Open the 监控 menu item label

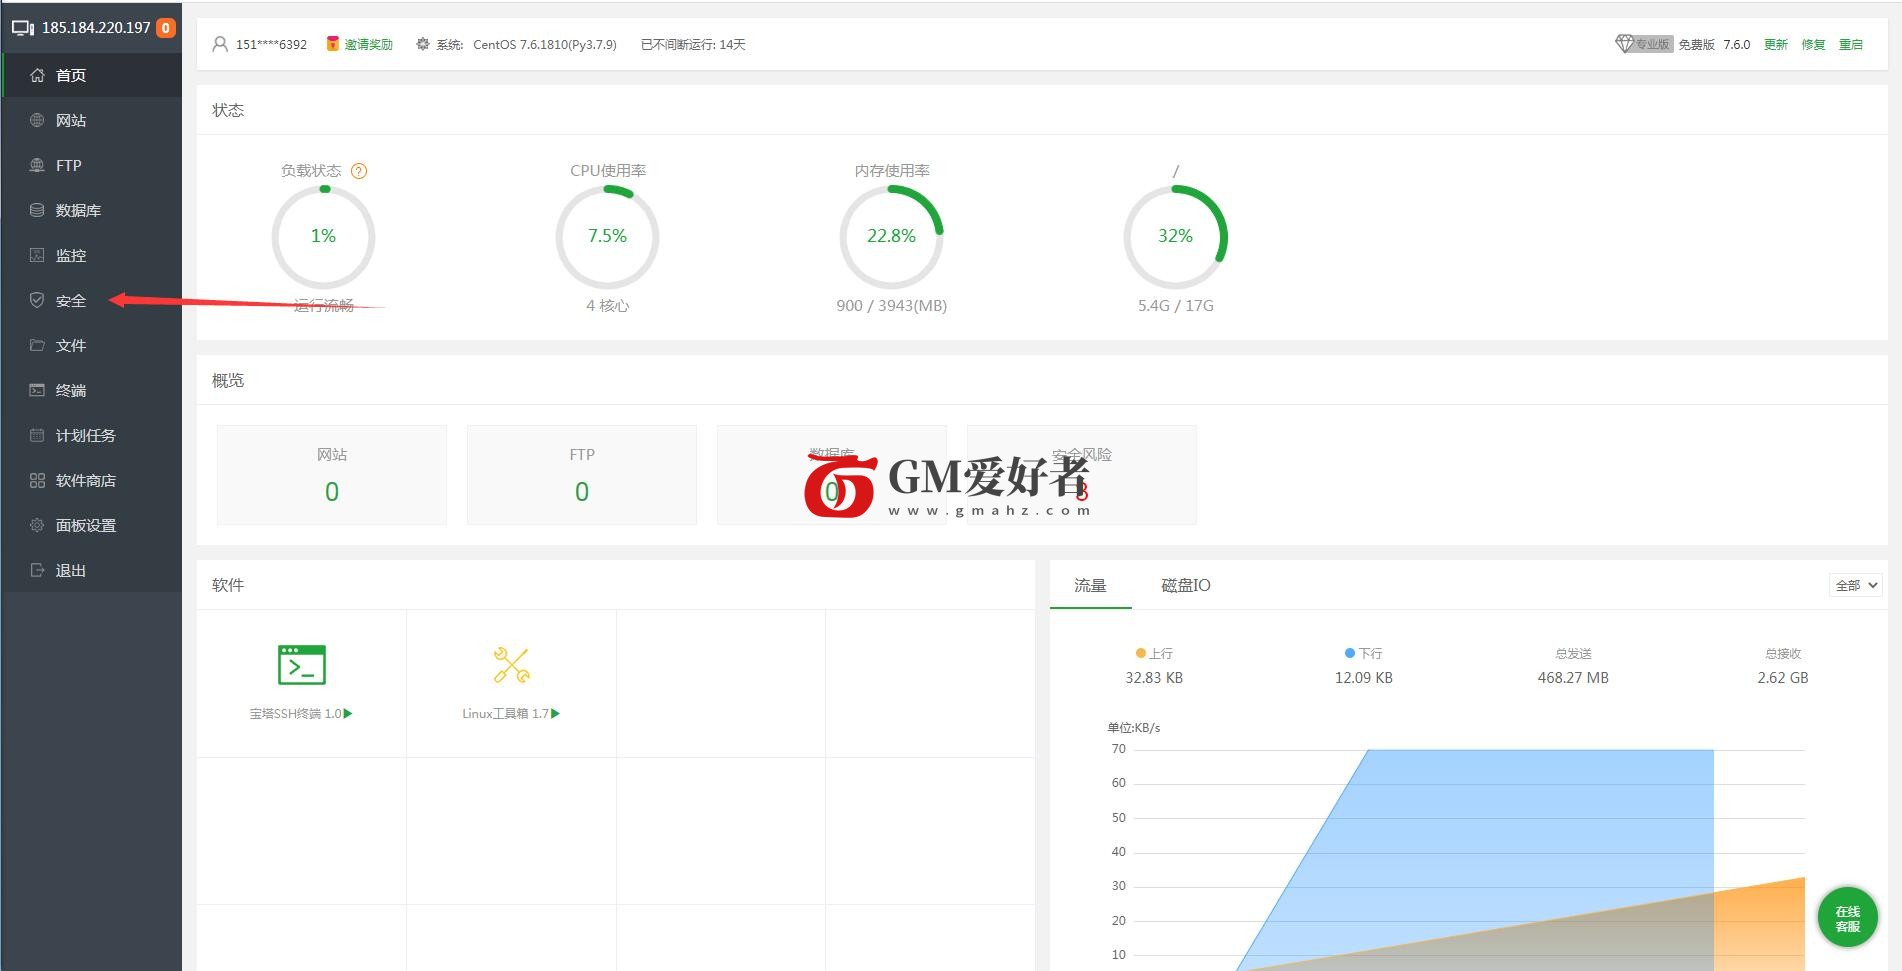(x=71, y=255)
